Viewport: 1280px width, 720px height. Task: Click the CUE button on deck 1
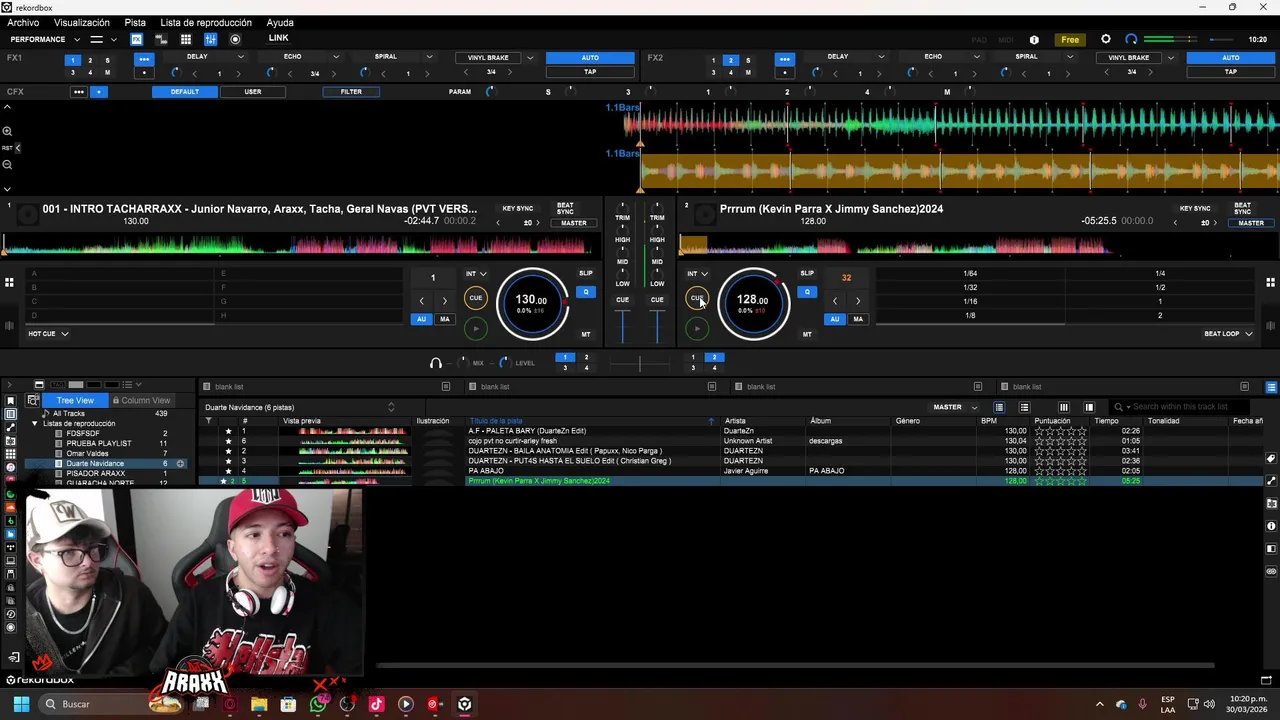(476, 298)
